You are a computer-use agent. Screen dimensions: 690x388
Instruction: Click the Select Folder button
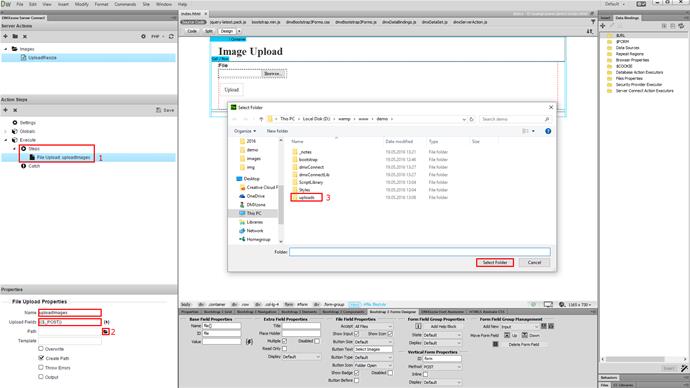tap(495, 262)
